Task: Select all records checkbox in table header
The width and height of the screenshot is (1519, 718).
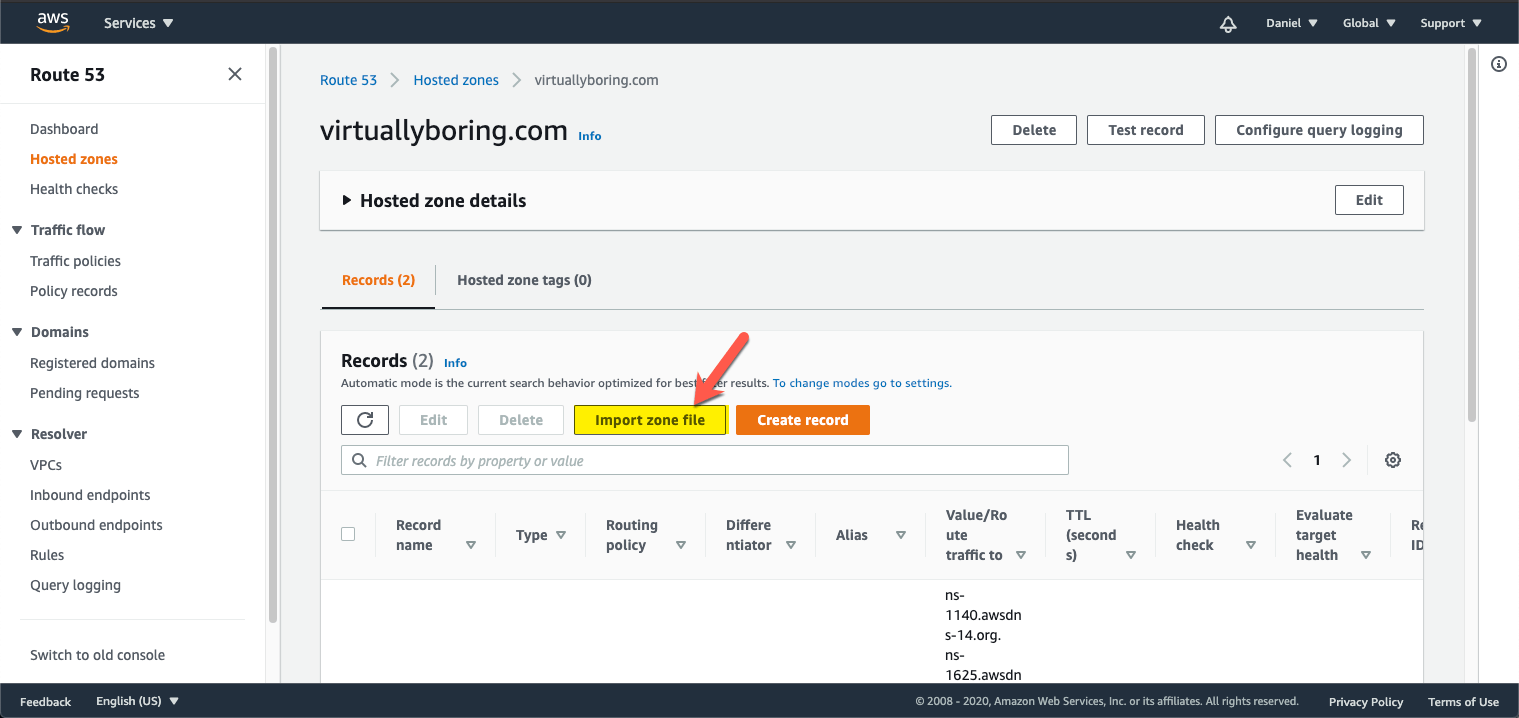Action: [x=348, y=534]
